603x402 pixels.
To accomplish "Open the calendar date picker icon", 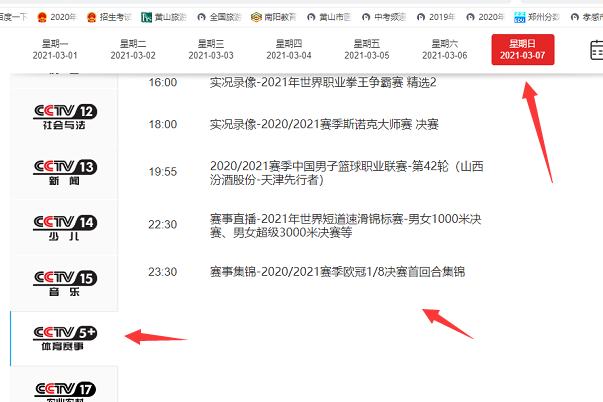I will click(x=596, y=50).
